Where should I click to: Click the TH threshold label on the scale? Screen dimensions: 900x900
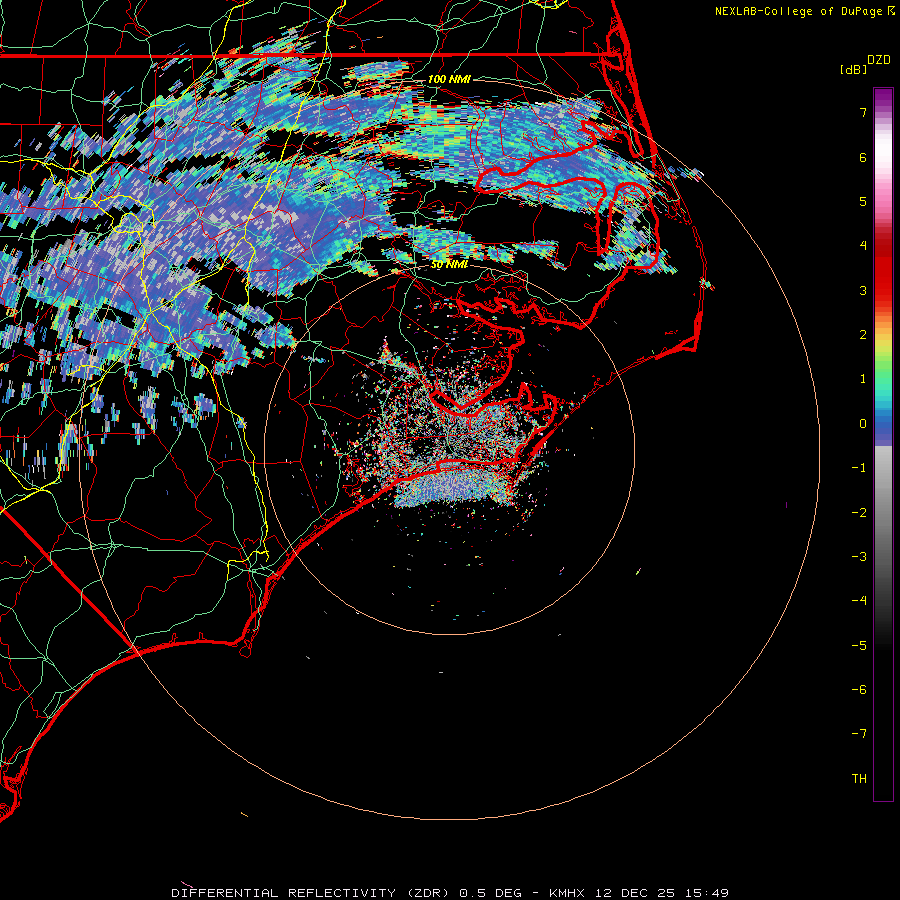click(x=859, y=779)
